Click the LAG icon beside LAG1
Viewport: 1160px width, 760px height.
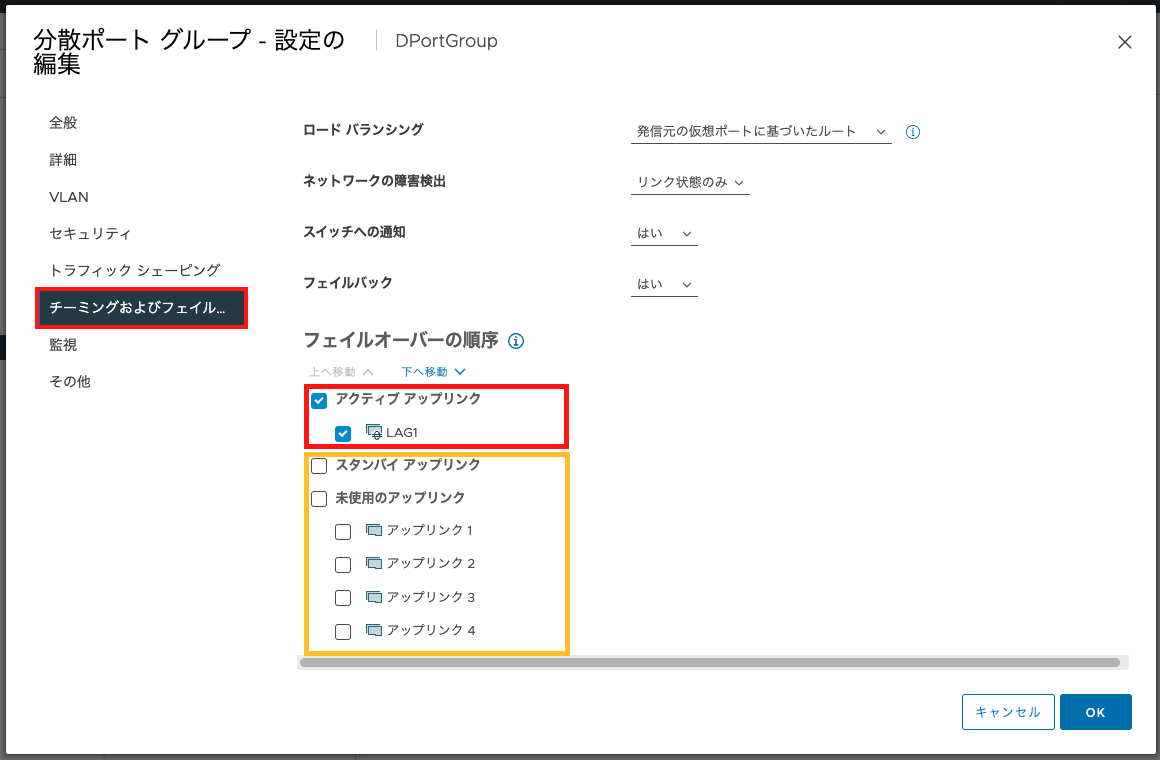[x=372, y=432]
